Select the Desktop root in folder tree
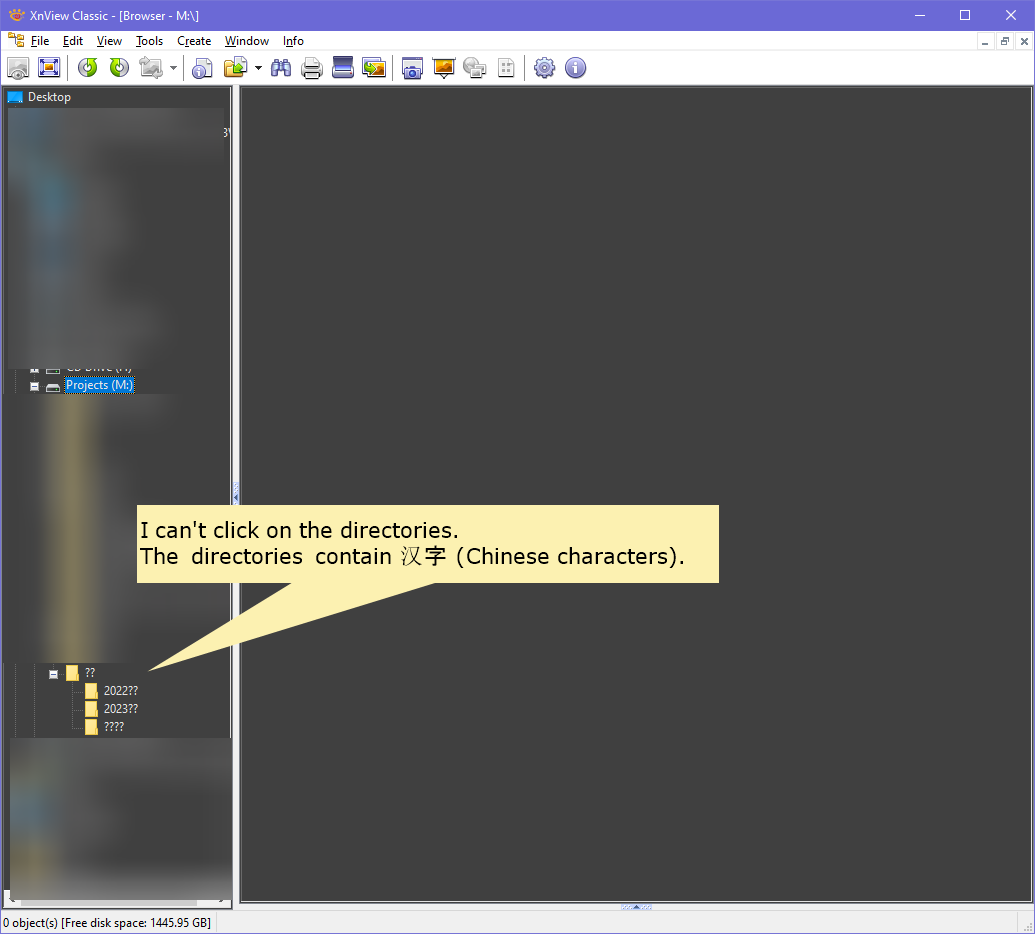 point(49,97)
